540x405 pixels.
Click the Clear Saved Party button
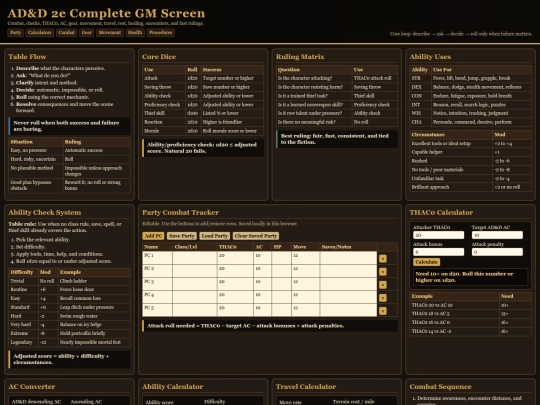(256, 236)
